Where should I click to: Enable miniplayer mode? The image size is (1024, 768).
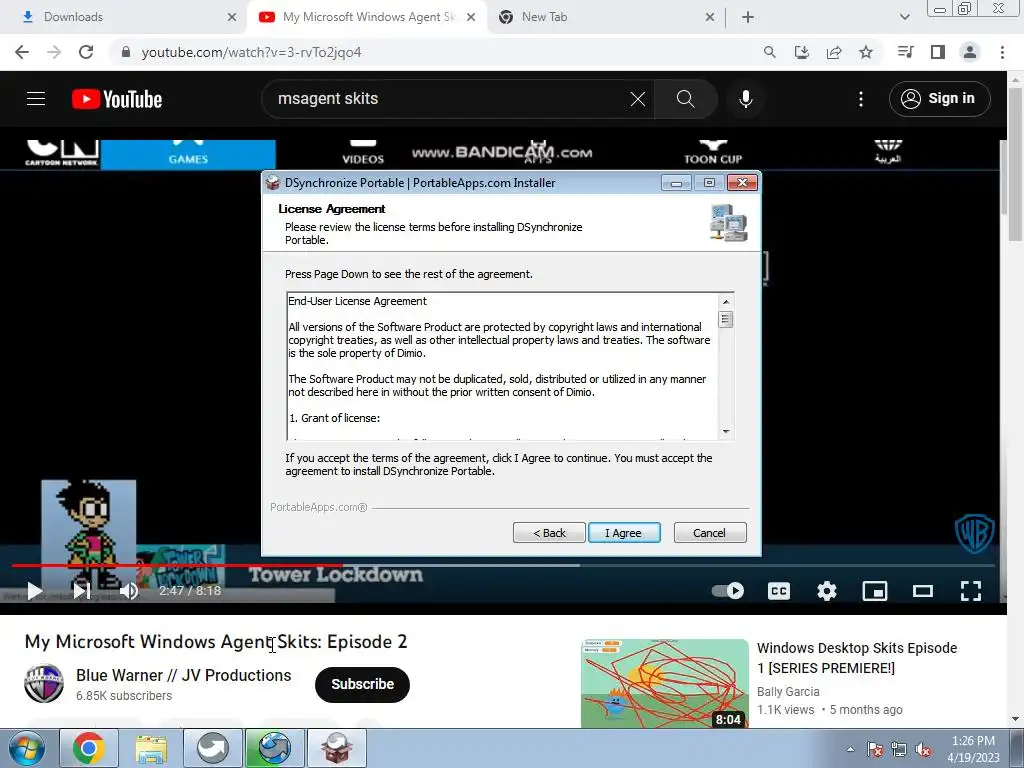(875, 591)
